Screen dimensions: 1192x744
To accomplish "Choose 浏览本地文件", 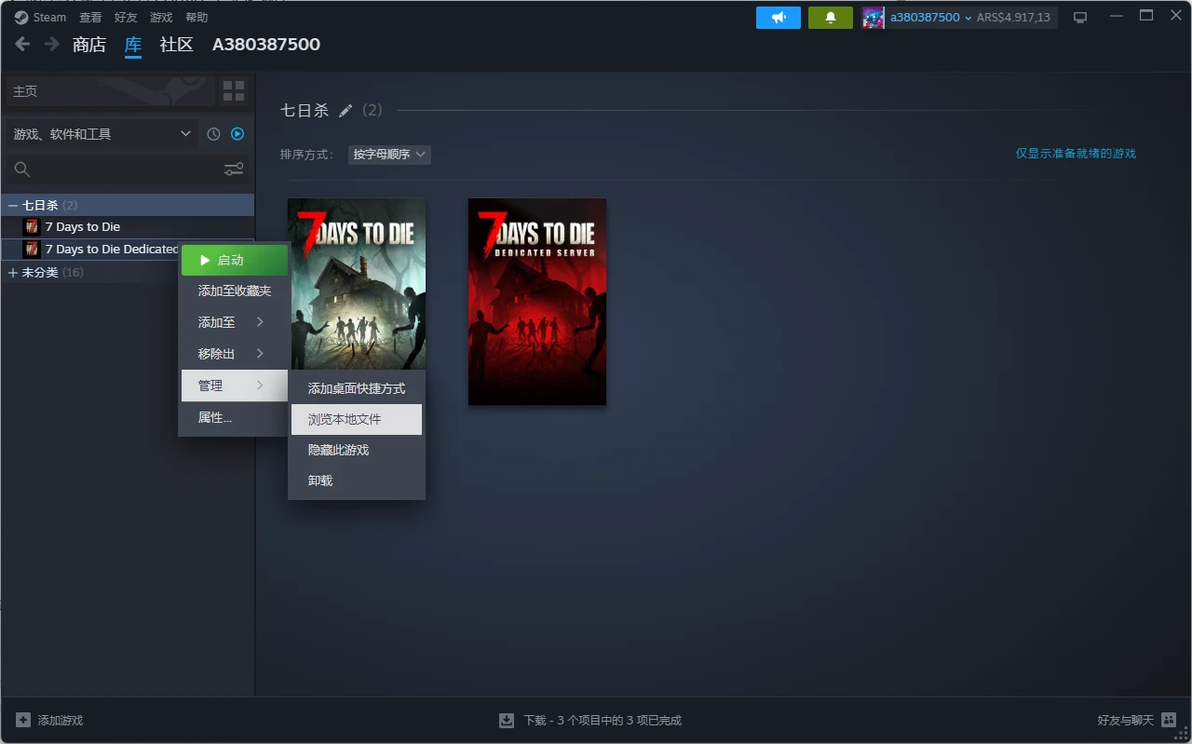I will pos(357,419).
